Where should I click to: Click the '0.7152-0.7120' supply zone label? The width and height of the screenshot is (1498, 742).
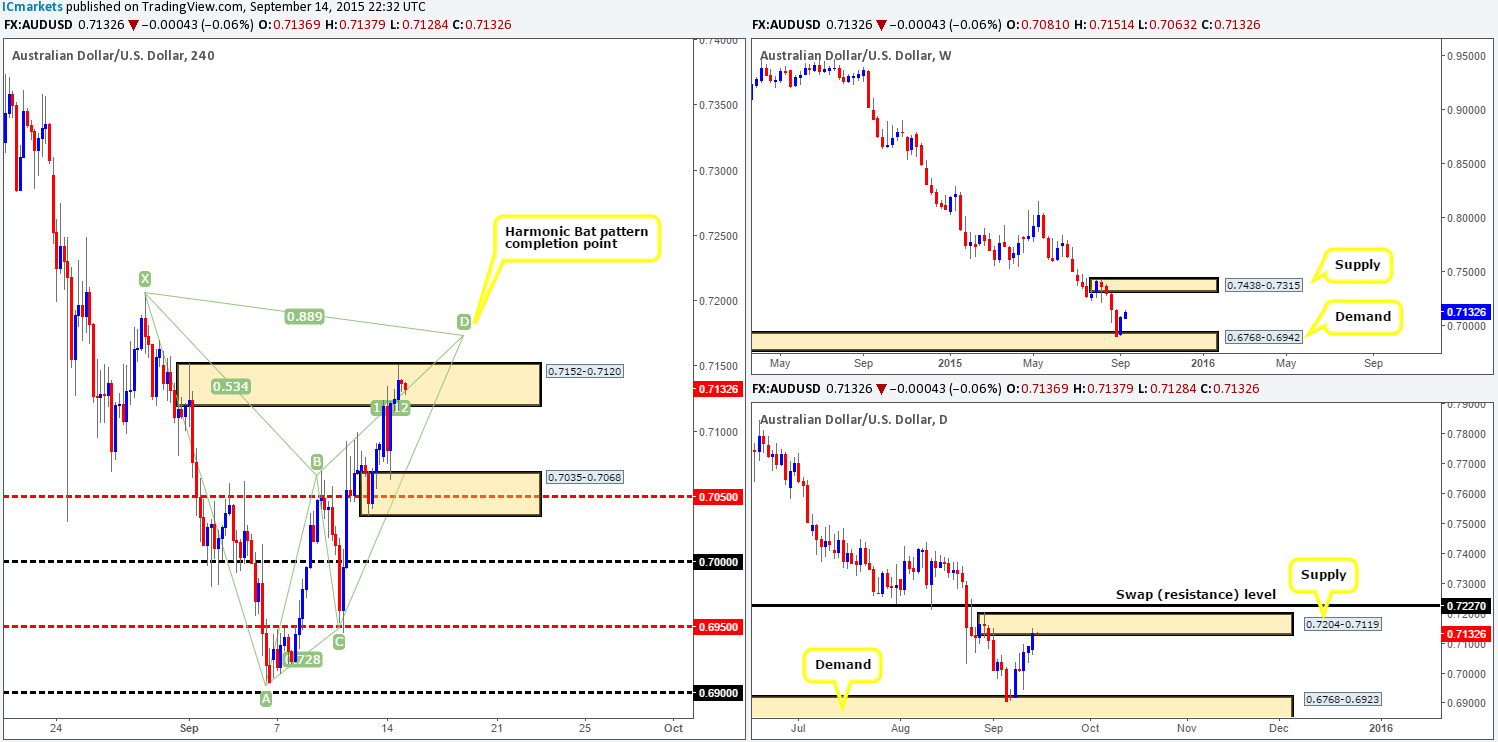pos(584,371)
